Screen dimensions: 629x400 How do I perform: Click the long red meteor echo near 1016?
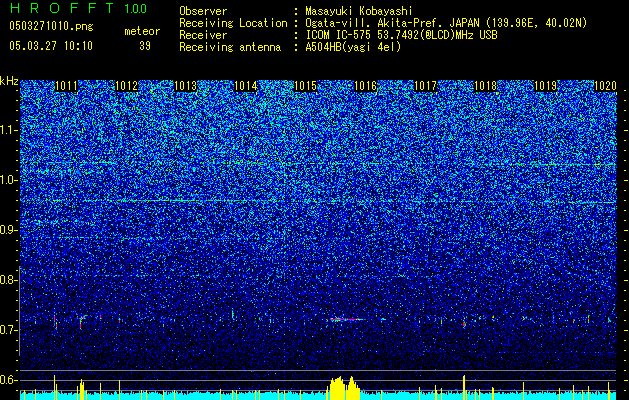pos(346,319)
